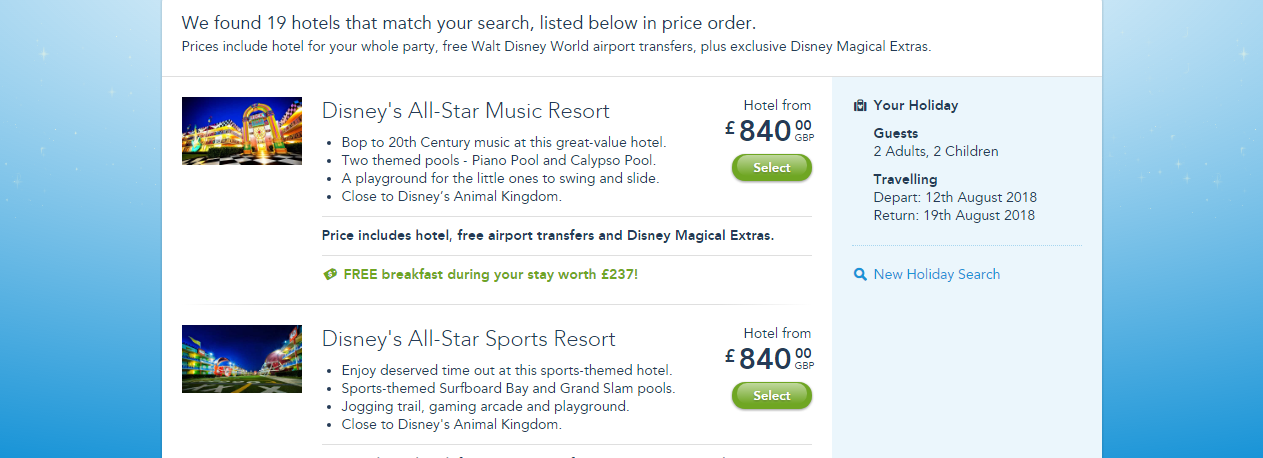Click the Return: 19th August 2018 date
The width and height of the screenshot is (1263, 458).
tap(953, 215)
